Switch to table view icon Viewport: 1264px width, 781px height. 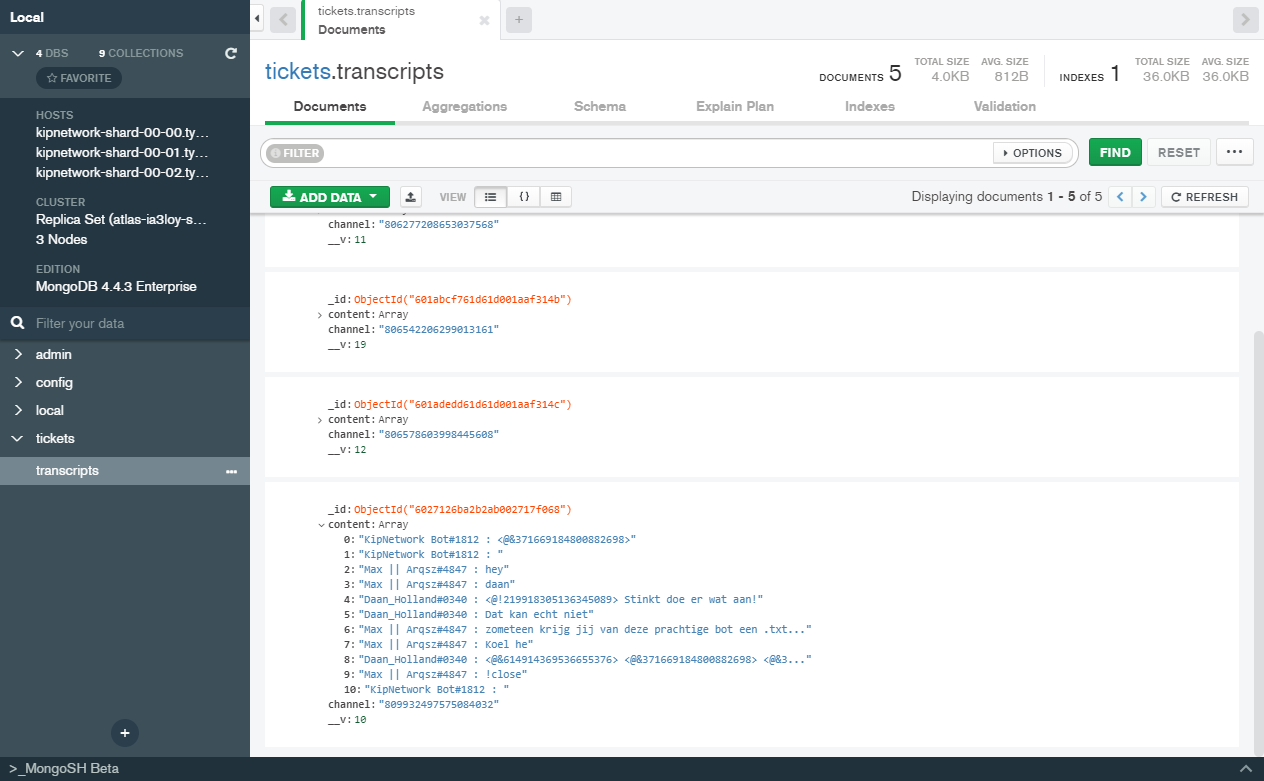(x=556, y=197)
